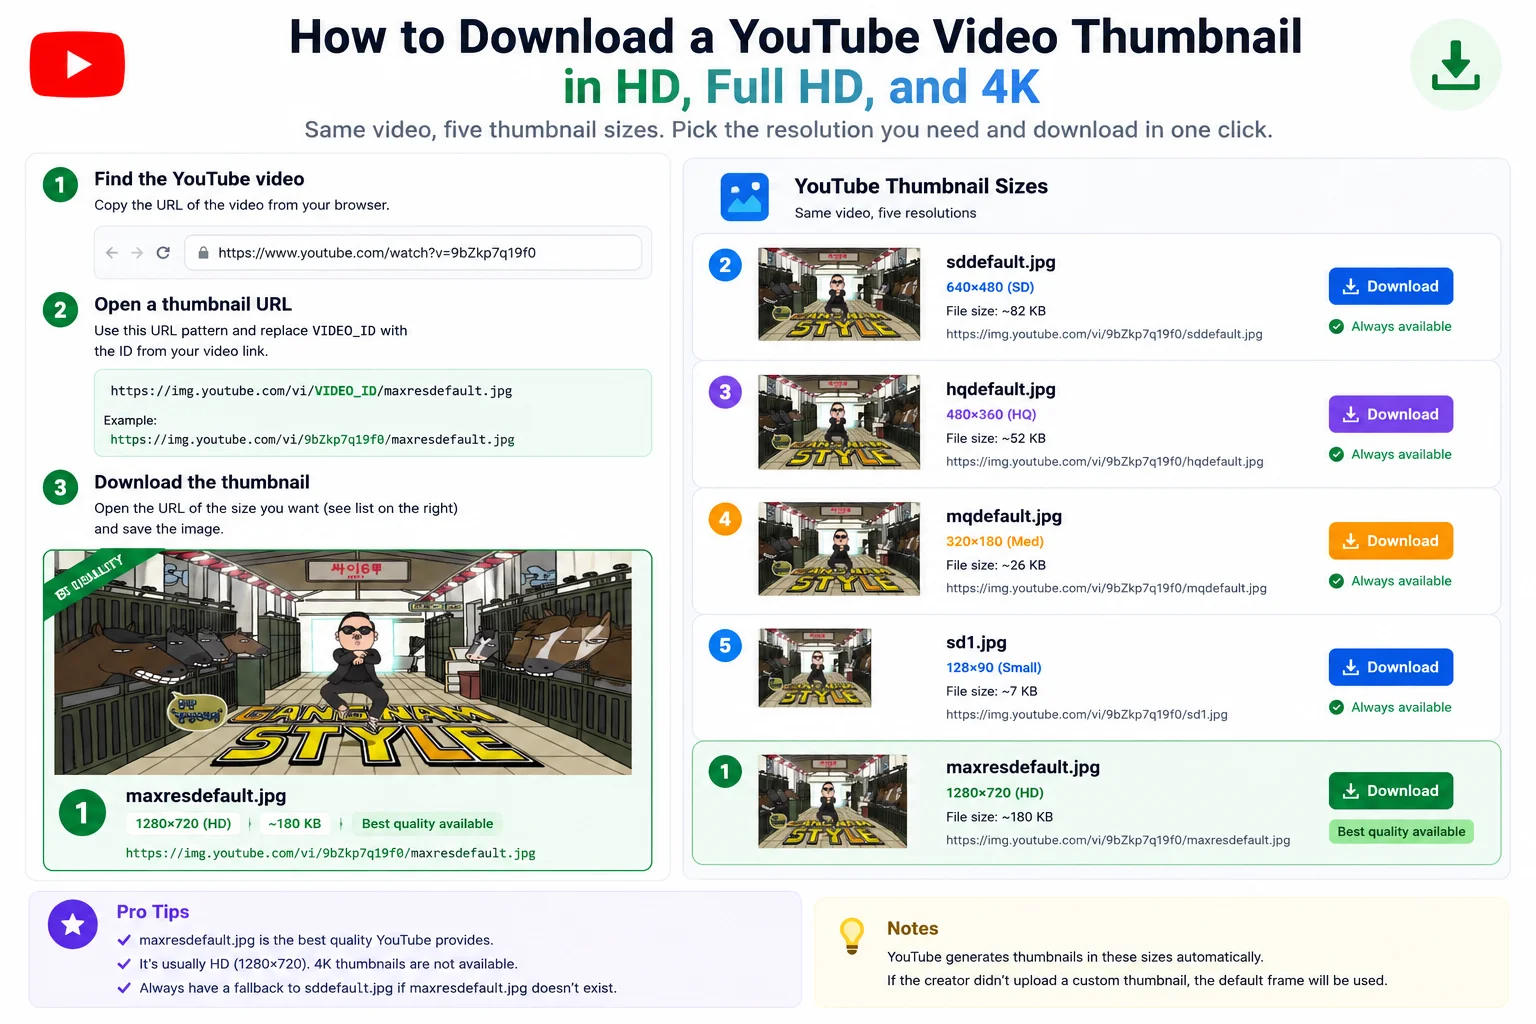Click the maxresdefault.jpg thumbnail in the sizes list
Viewport: 1536px width, 1024px height.
(x=833, y=802)
